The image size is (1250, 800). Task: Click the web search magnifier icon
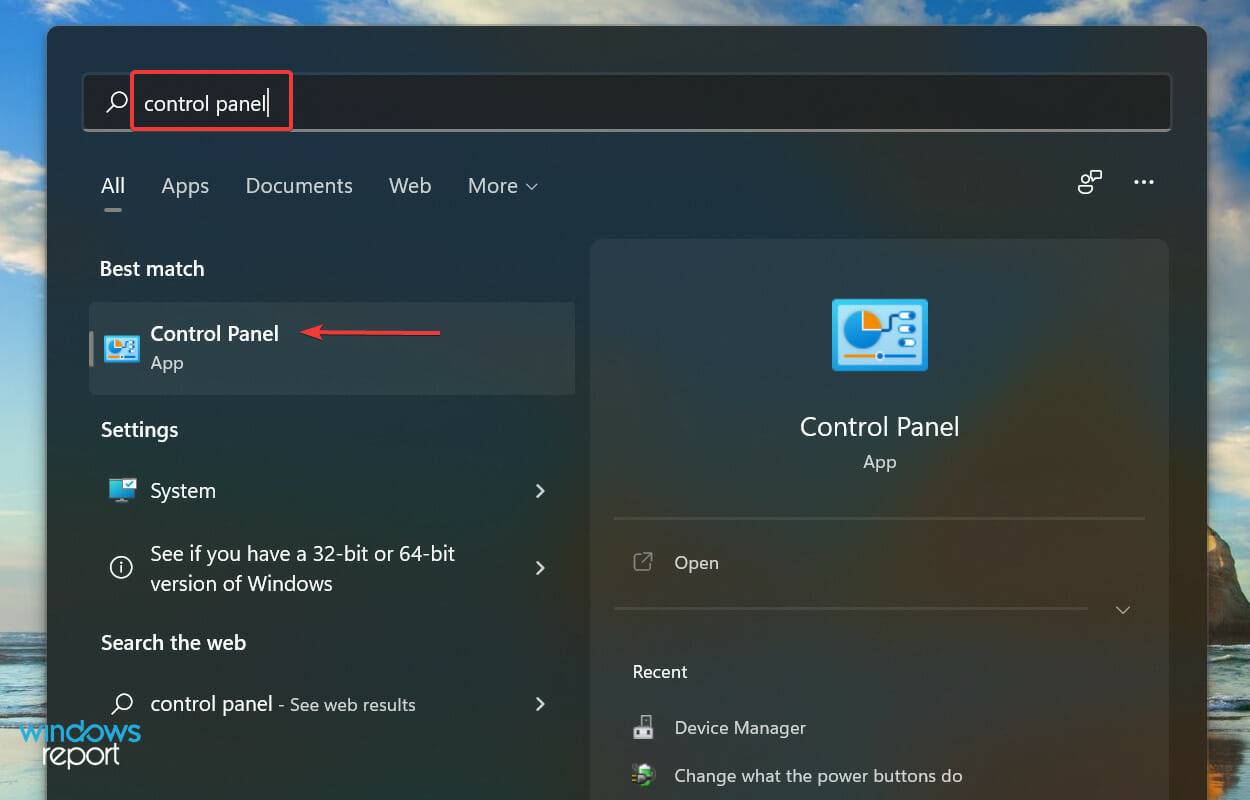tap(121, 704)
